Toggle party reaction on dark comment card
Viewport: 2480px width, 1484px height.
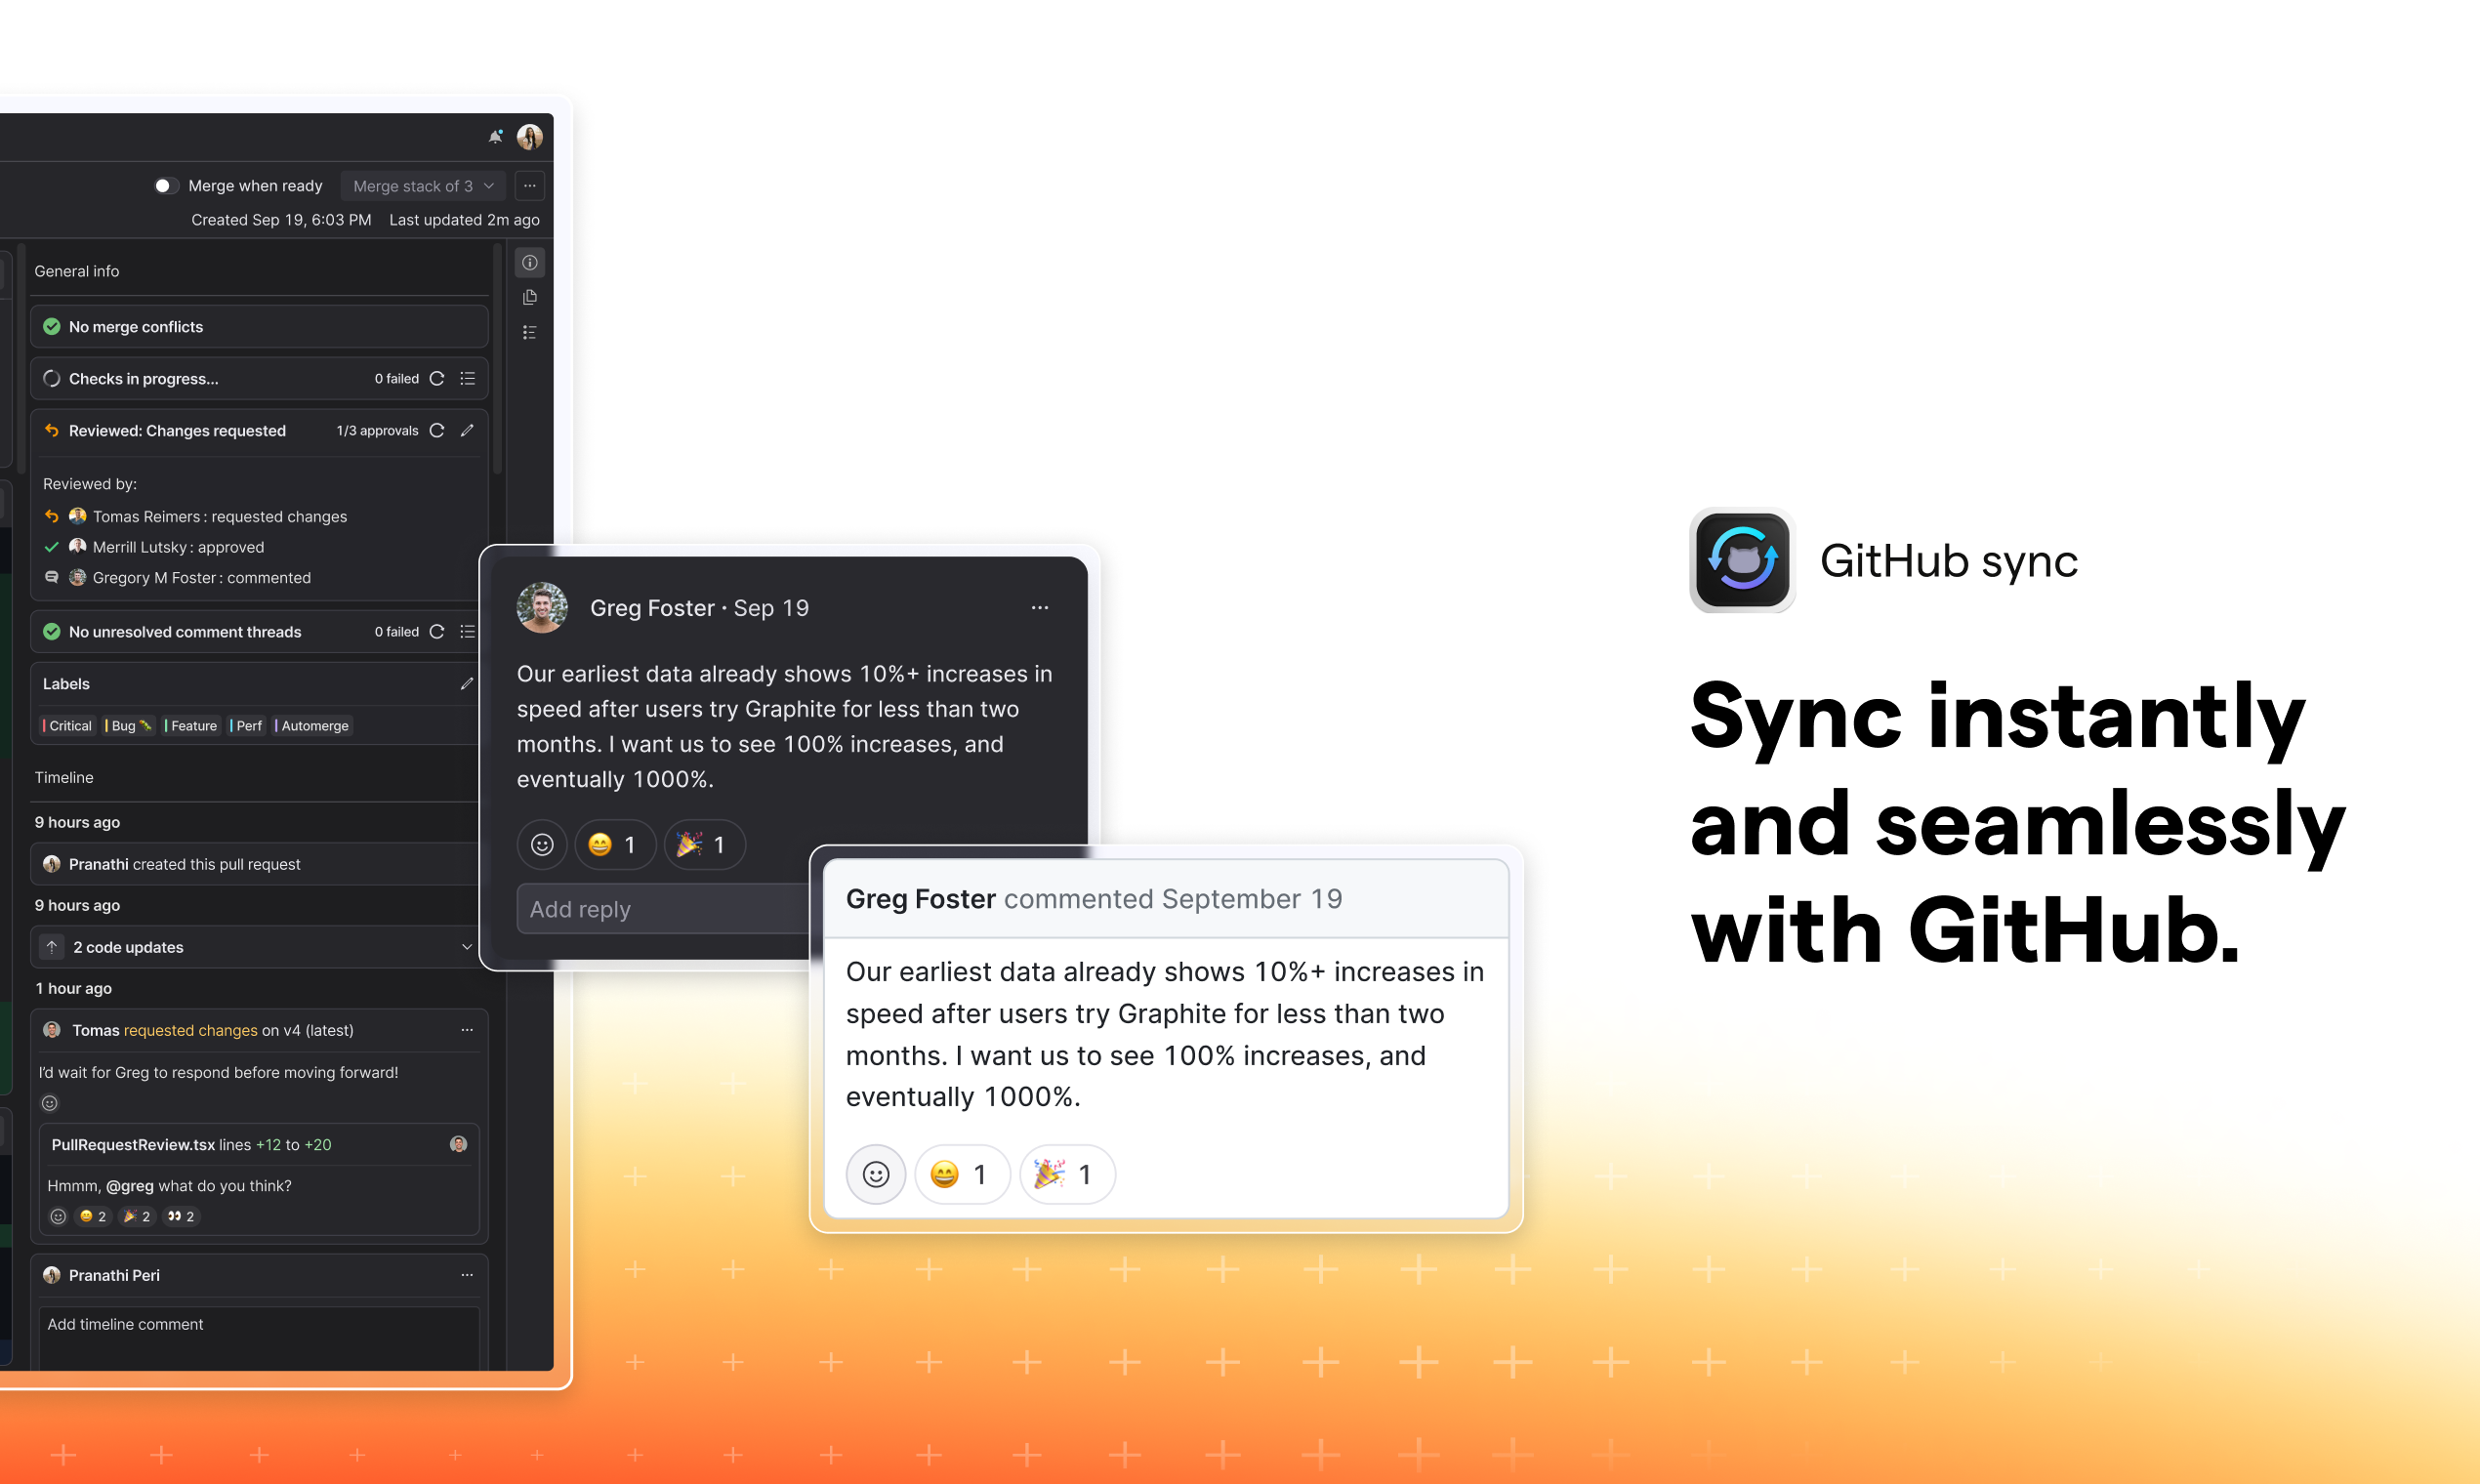(x=705, y=845)
